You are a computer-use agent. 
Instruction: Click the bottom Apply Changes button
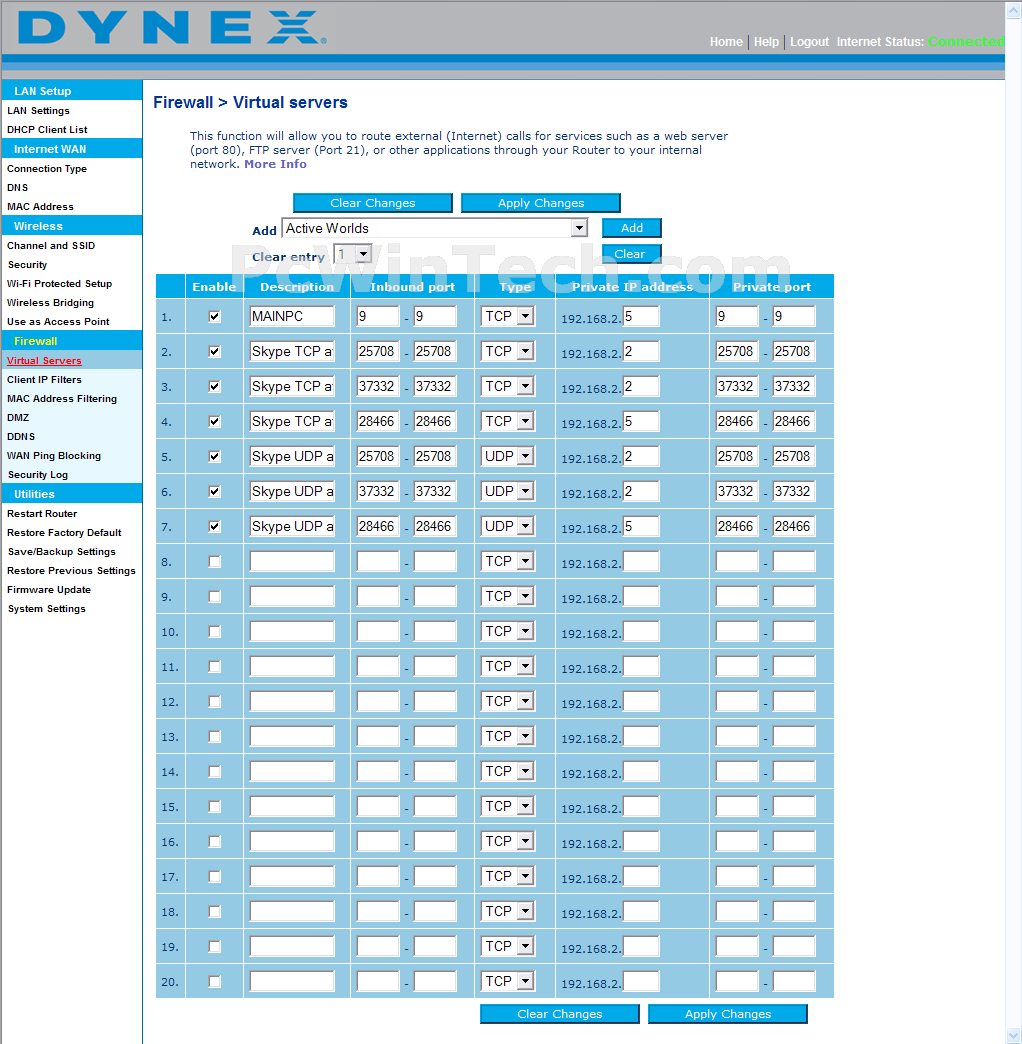728,1014
